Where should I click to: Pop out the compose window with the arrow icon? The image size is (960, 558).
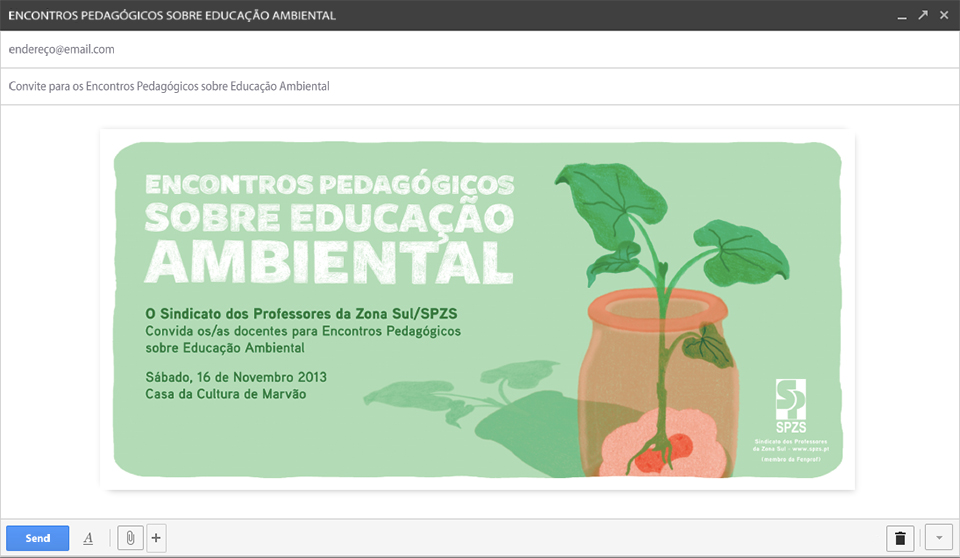(923, 15)
